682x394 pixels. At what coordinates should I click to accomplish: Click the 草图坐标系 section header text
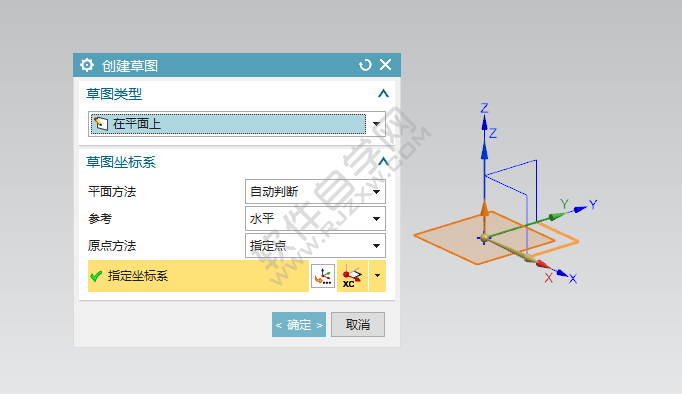coord(121,162)
